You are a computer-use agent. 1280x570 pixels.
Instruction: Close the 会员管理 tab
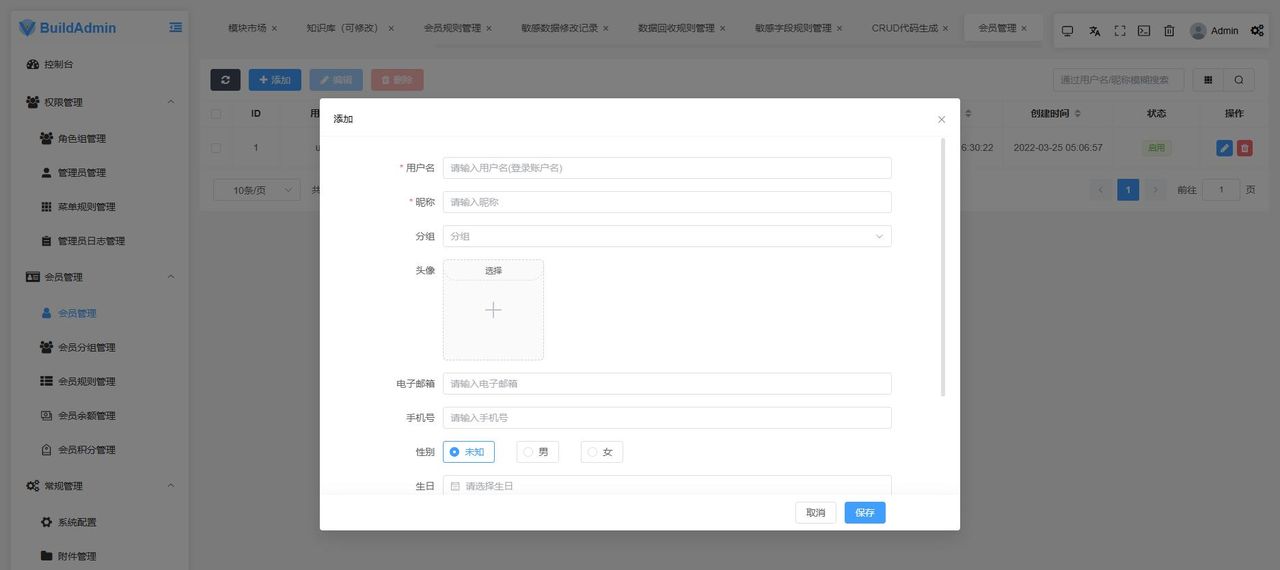point(1025,28)
